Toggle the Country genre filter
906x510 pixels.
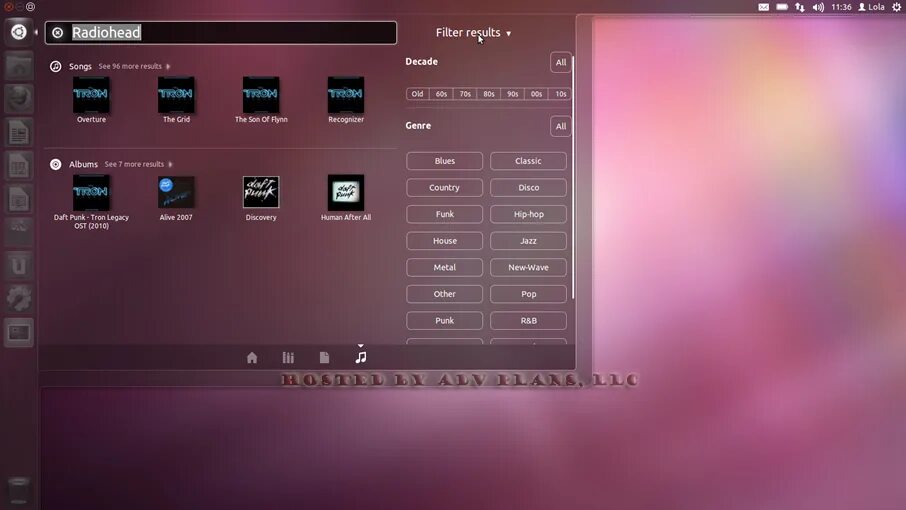[444, 188]
